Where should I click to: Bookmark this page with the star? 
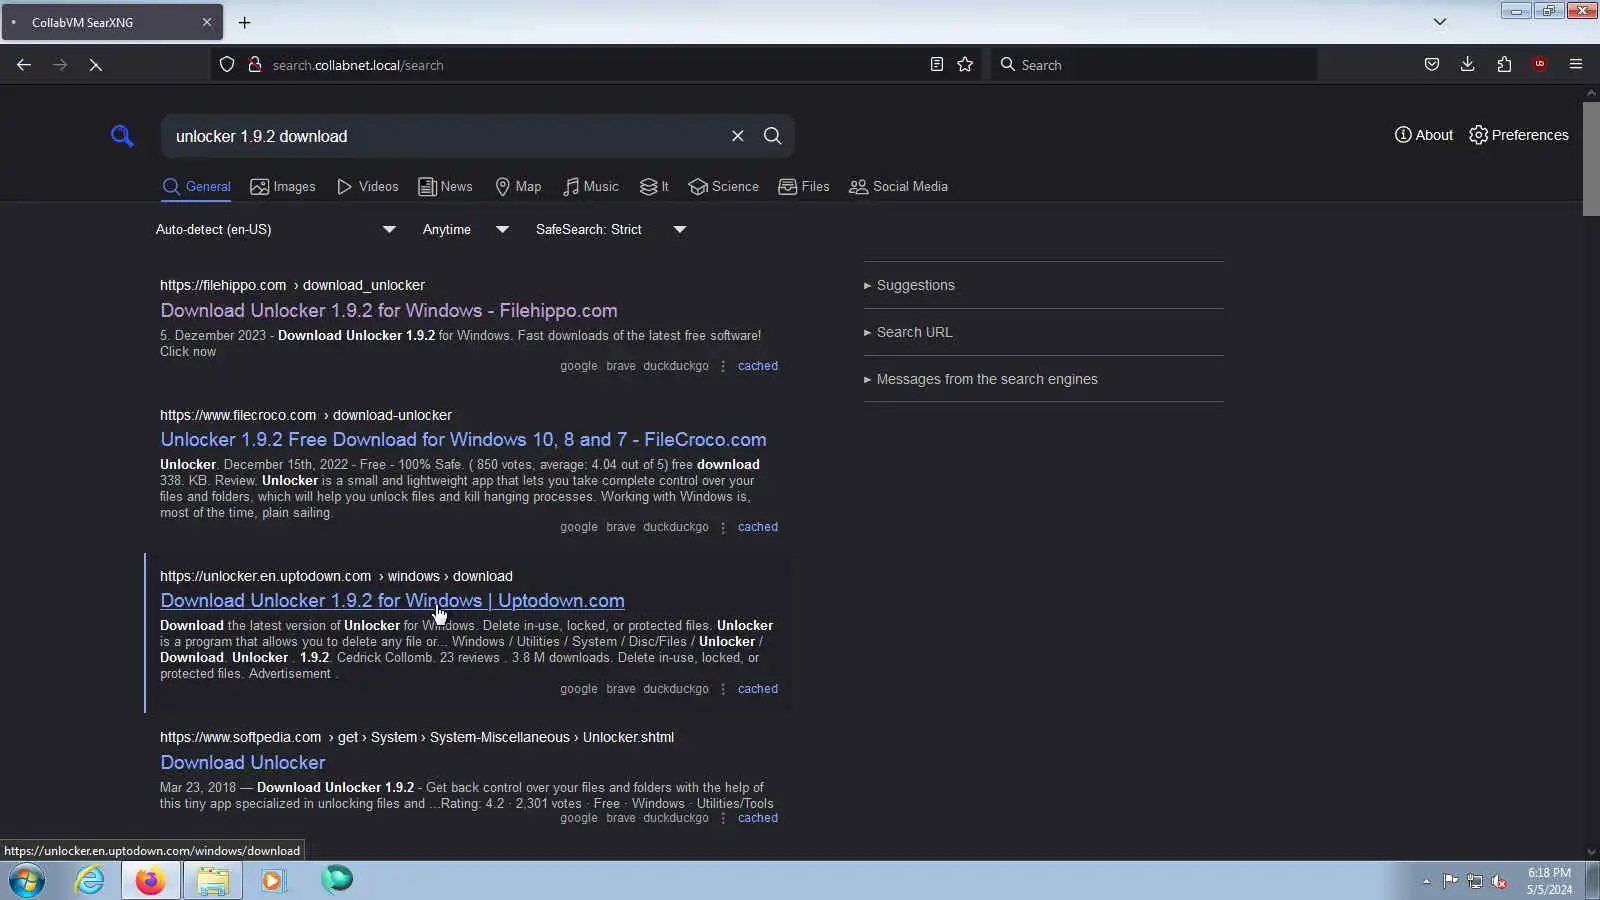pos(965,65)
